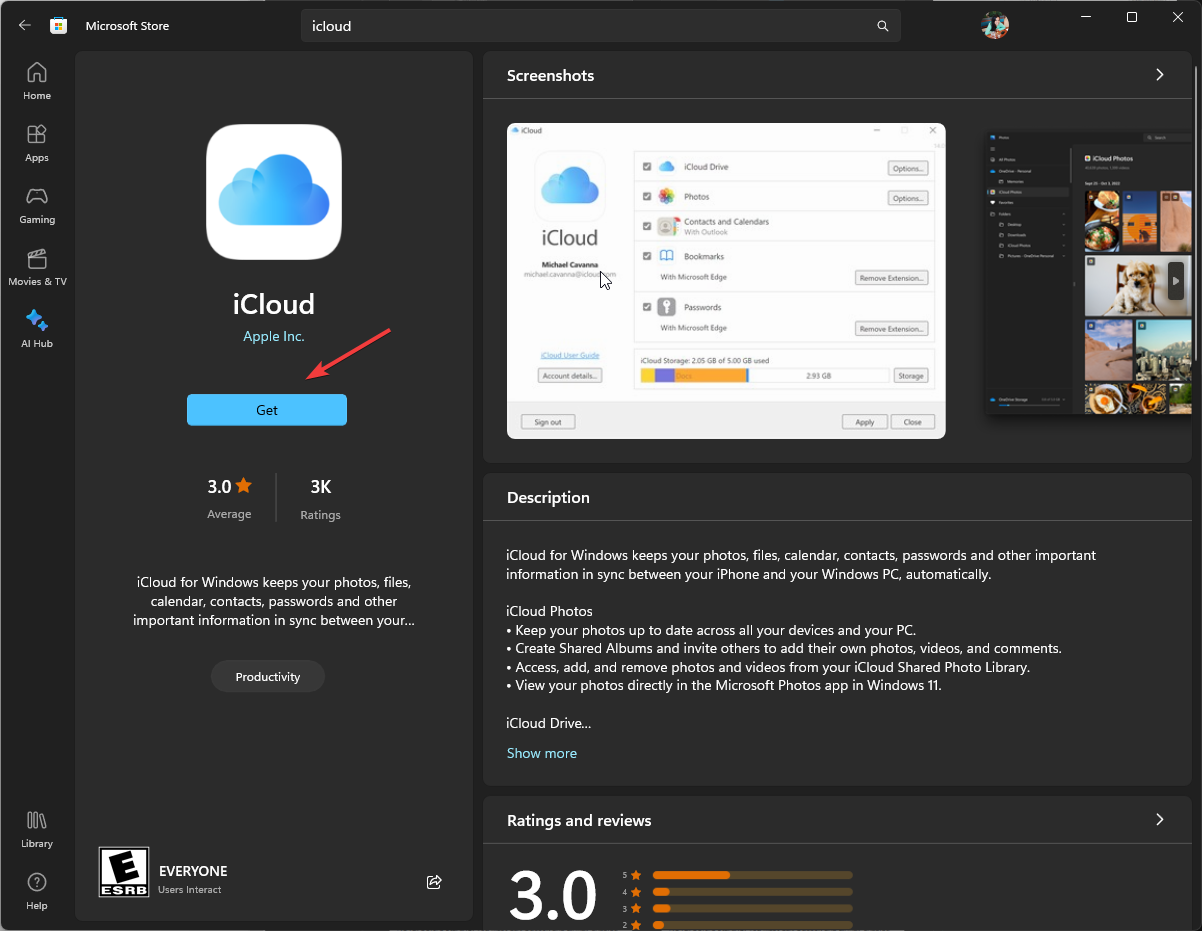Click the 3K Ratings count
Screen dimensions: 1202x931
tap(320, 498)
